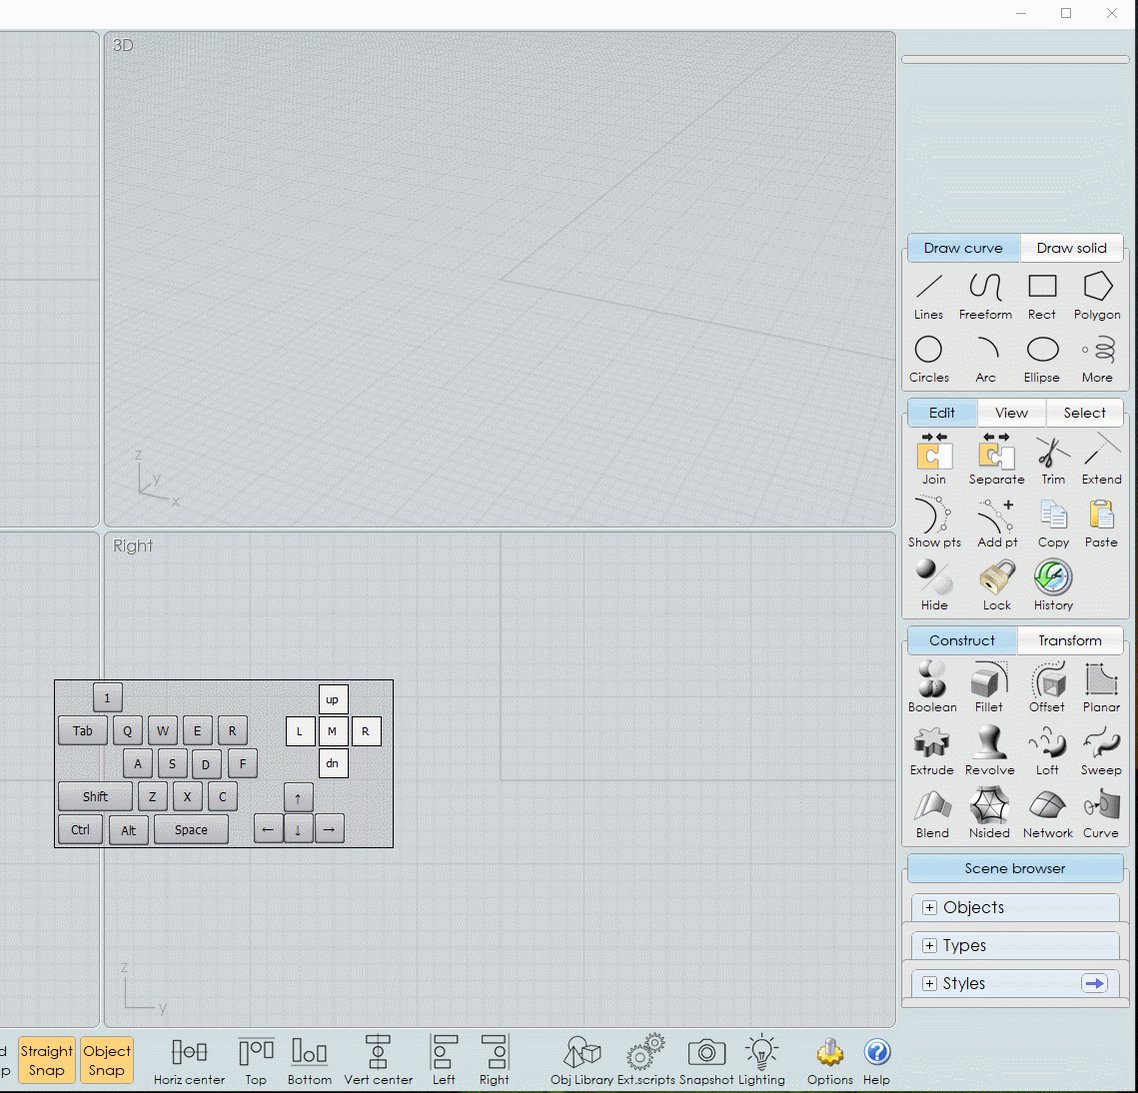Toggle Straight Snap on
This screenshot has width=1138, height=1093.
[x=46, y=1060]
